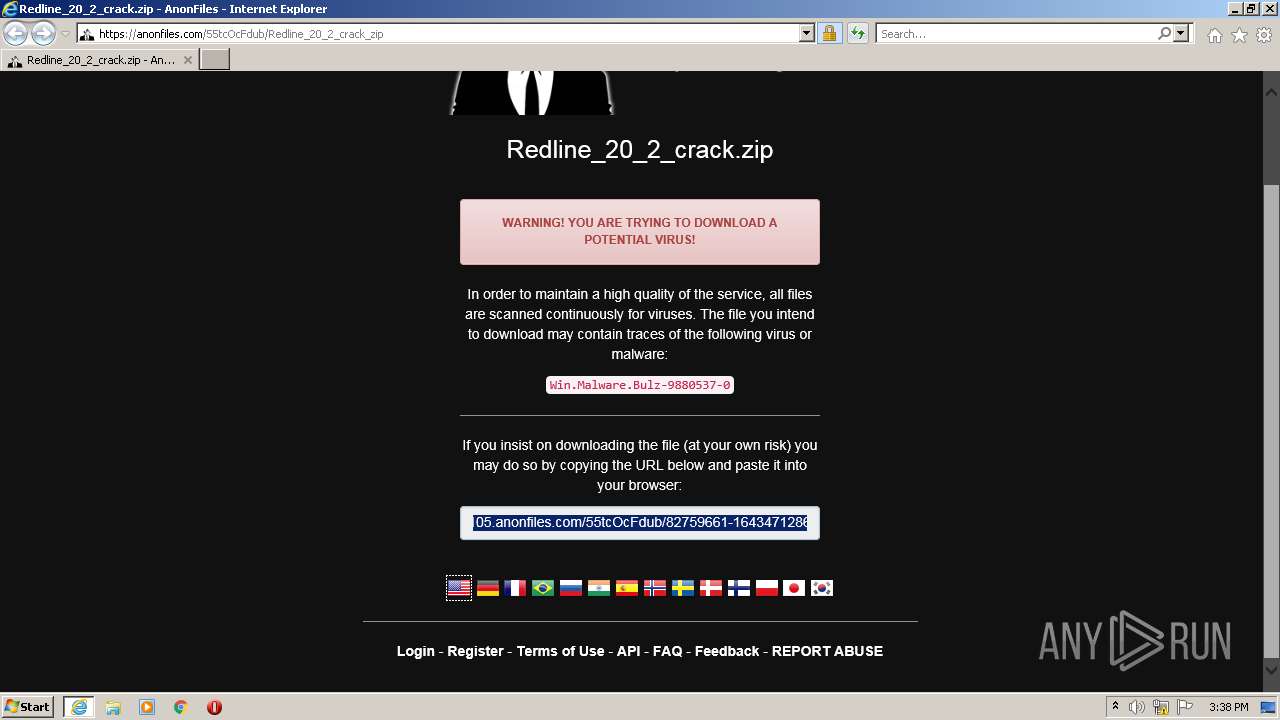Choose the Japanese flag language
This screenshot has width=1280, height=720.
point(794,588)
